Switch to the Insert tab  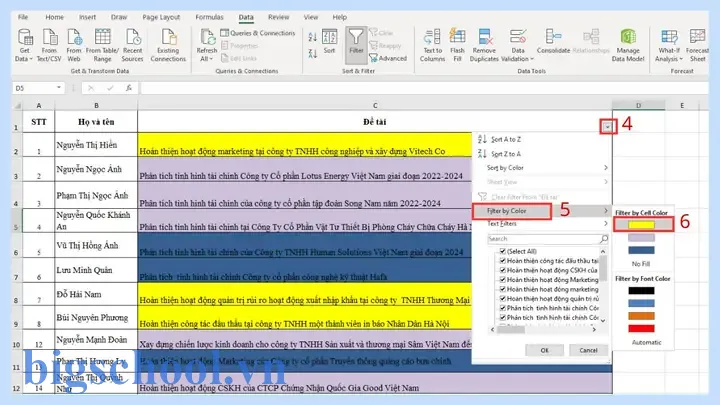87,17
